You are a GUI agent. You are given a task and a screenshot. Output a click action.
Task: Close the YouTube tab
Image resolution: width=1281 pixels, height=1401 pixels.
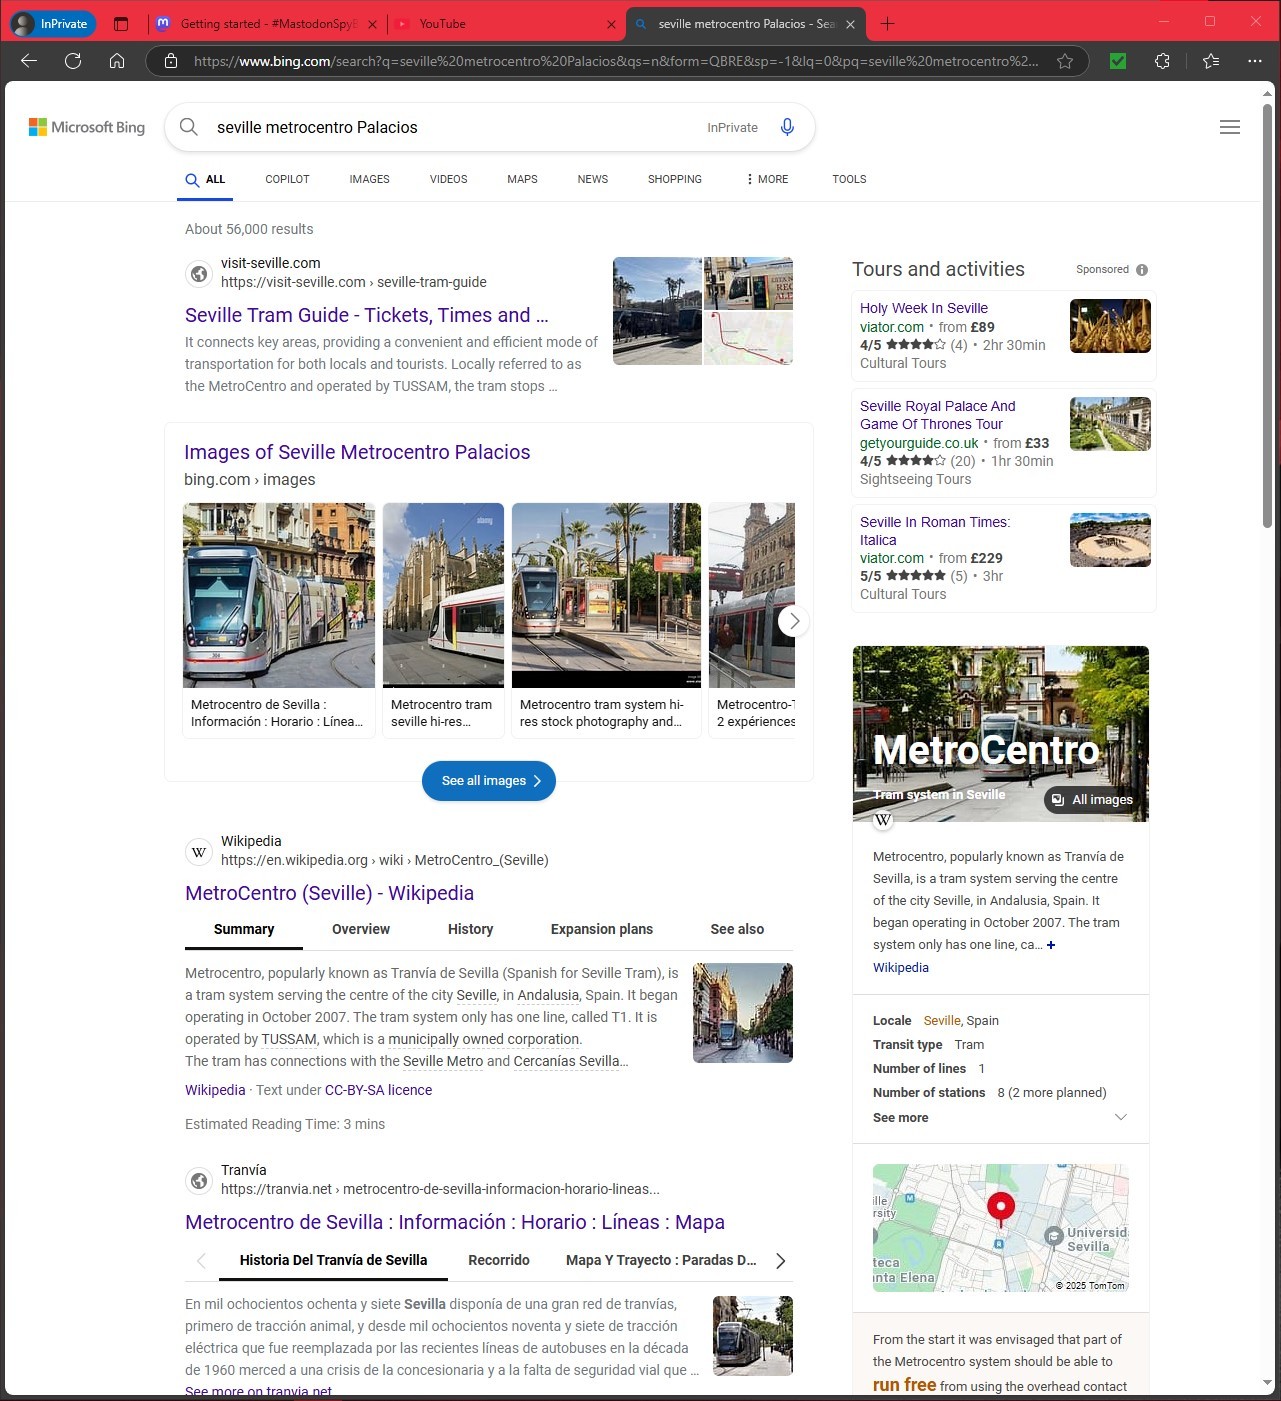tap(612, 24)
